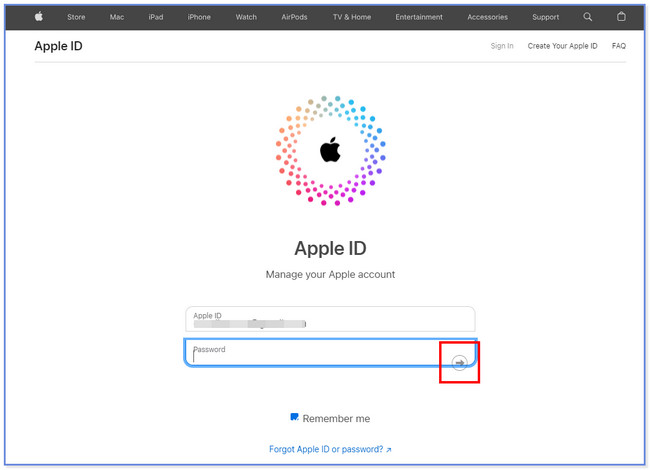Image resolution: width=650 pixels, height=470 pixels.
Task: Open the Store menu
Action: tap(76, 17)
